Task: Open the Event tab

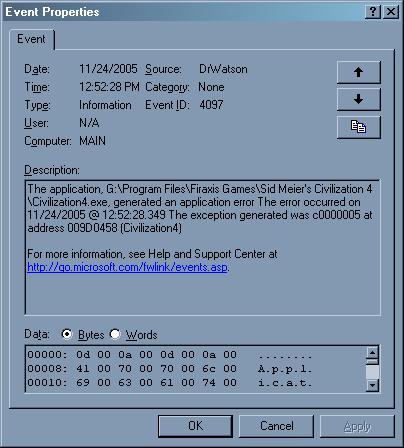Action: pos(31,39)
